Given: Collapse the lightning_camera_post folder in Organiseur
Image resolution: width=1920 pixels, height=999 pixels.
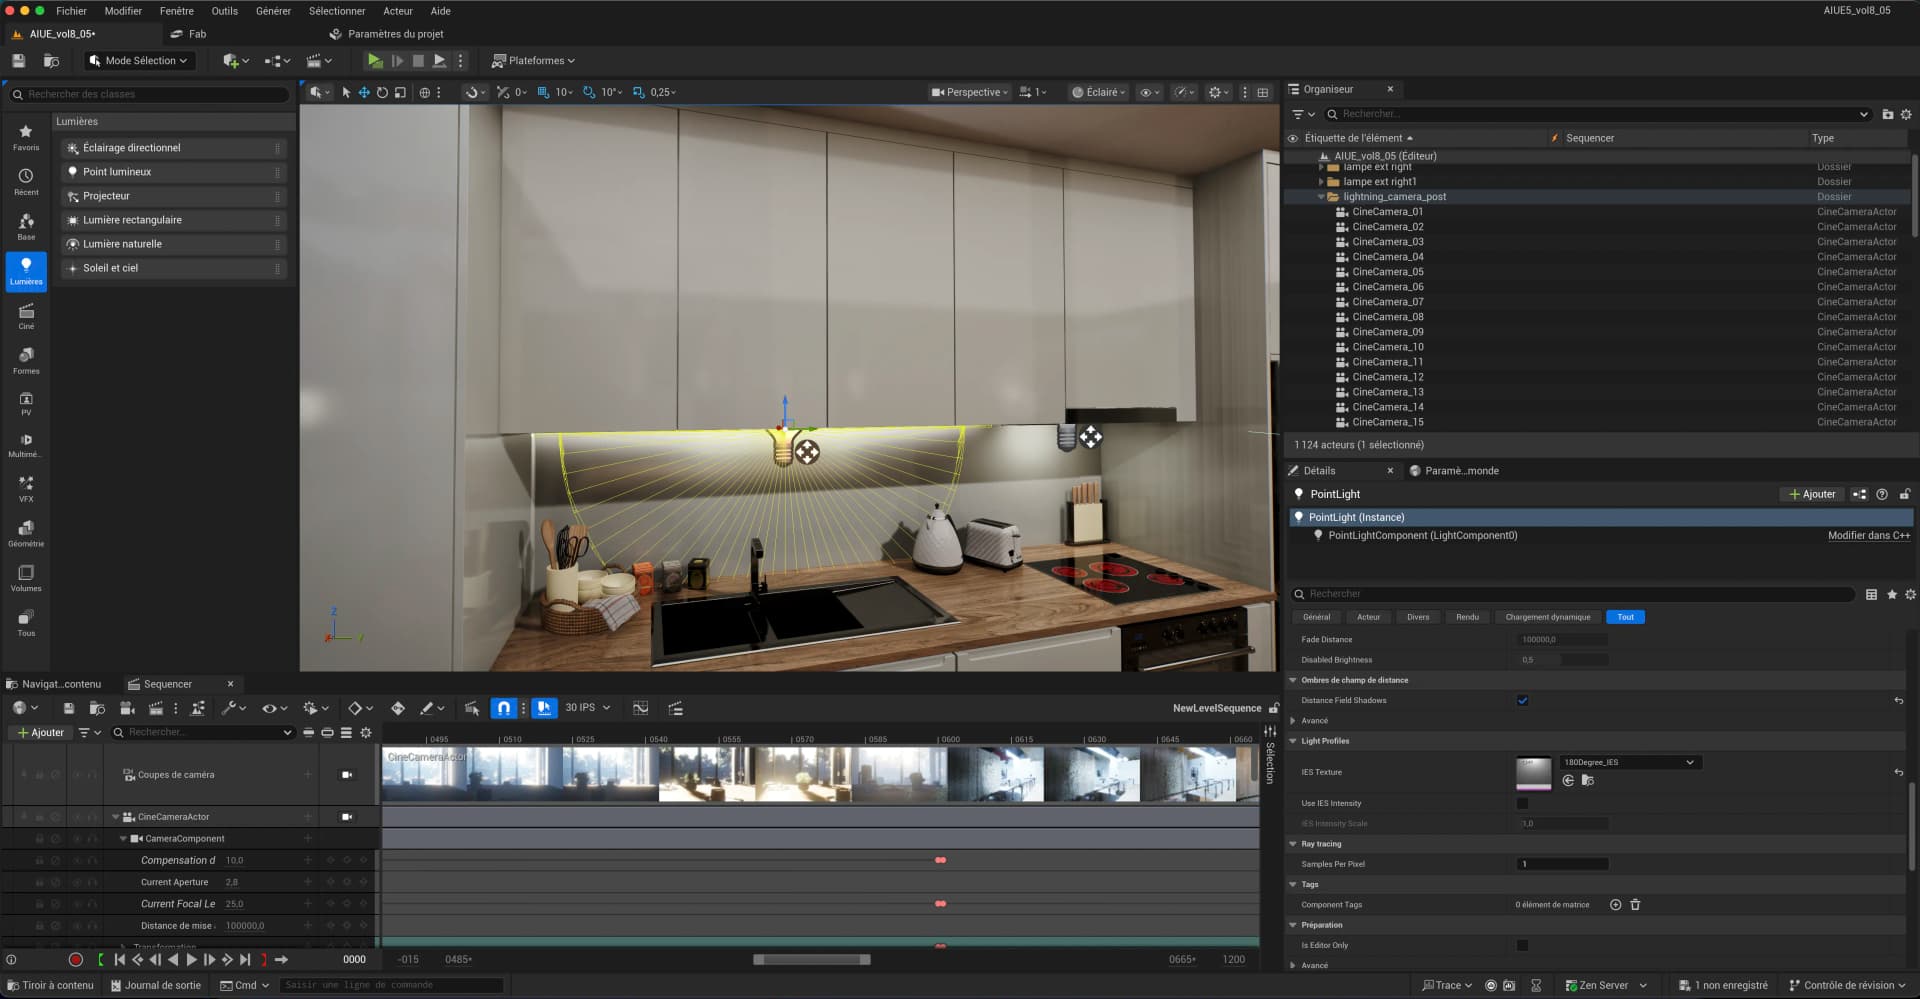Looking at the screenshot, I should point(1322,196).
